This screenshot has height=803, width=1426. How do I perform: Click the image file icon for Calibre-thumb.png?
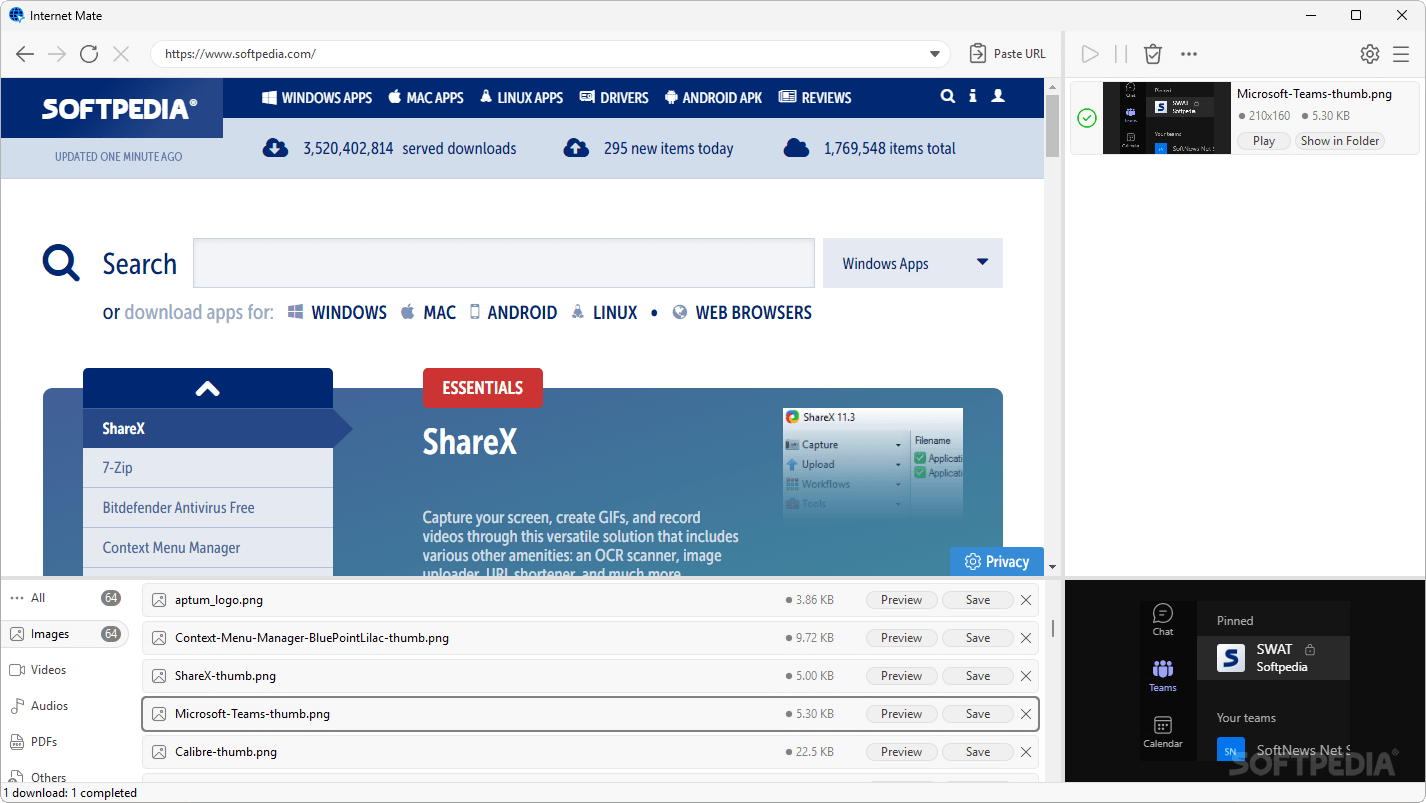[x=159, y=752]
